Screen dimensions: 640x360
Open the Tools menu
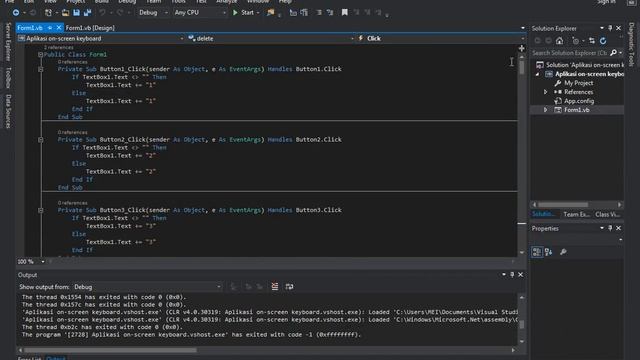[178, 2]
